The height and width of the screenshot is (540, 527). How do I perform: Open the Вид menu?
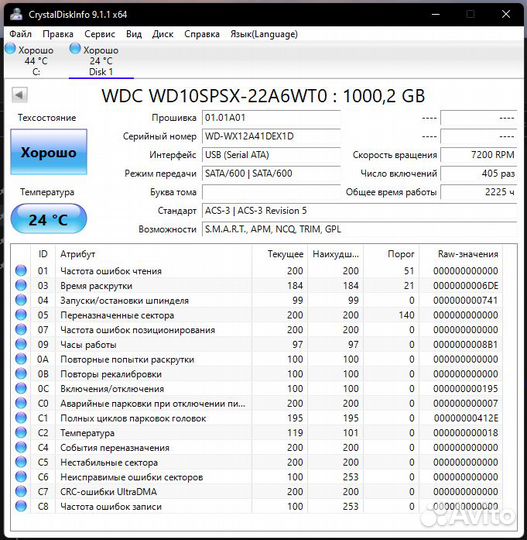[x=134, y=34]
